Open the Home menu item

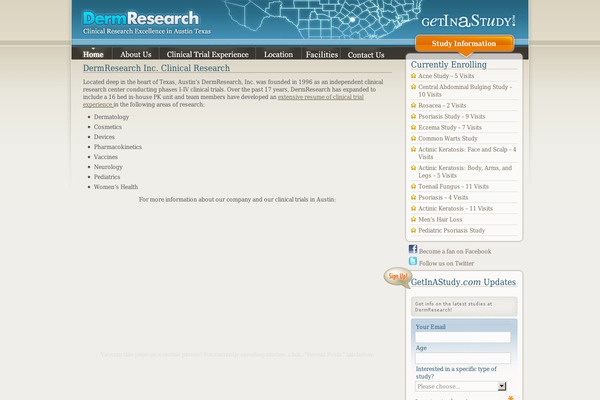pos(93,54)
